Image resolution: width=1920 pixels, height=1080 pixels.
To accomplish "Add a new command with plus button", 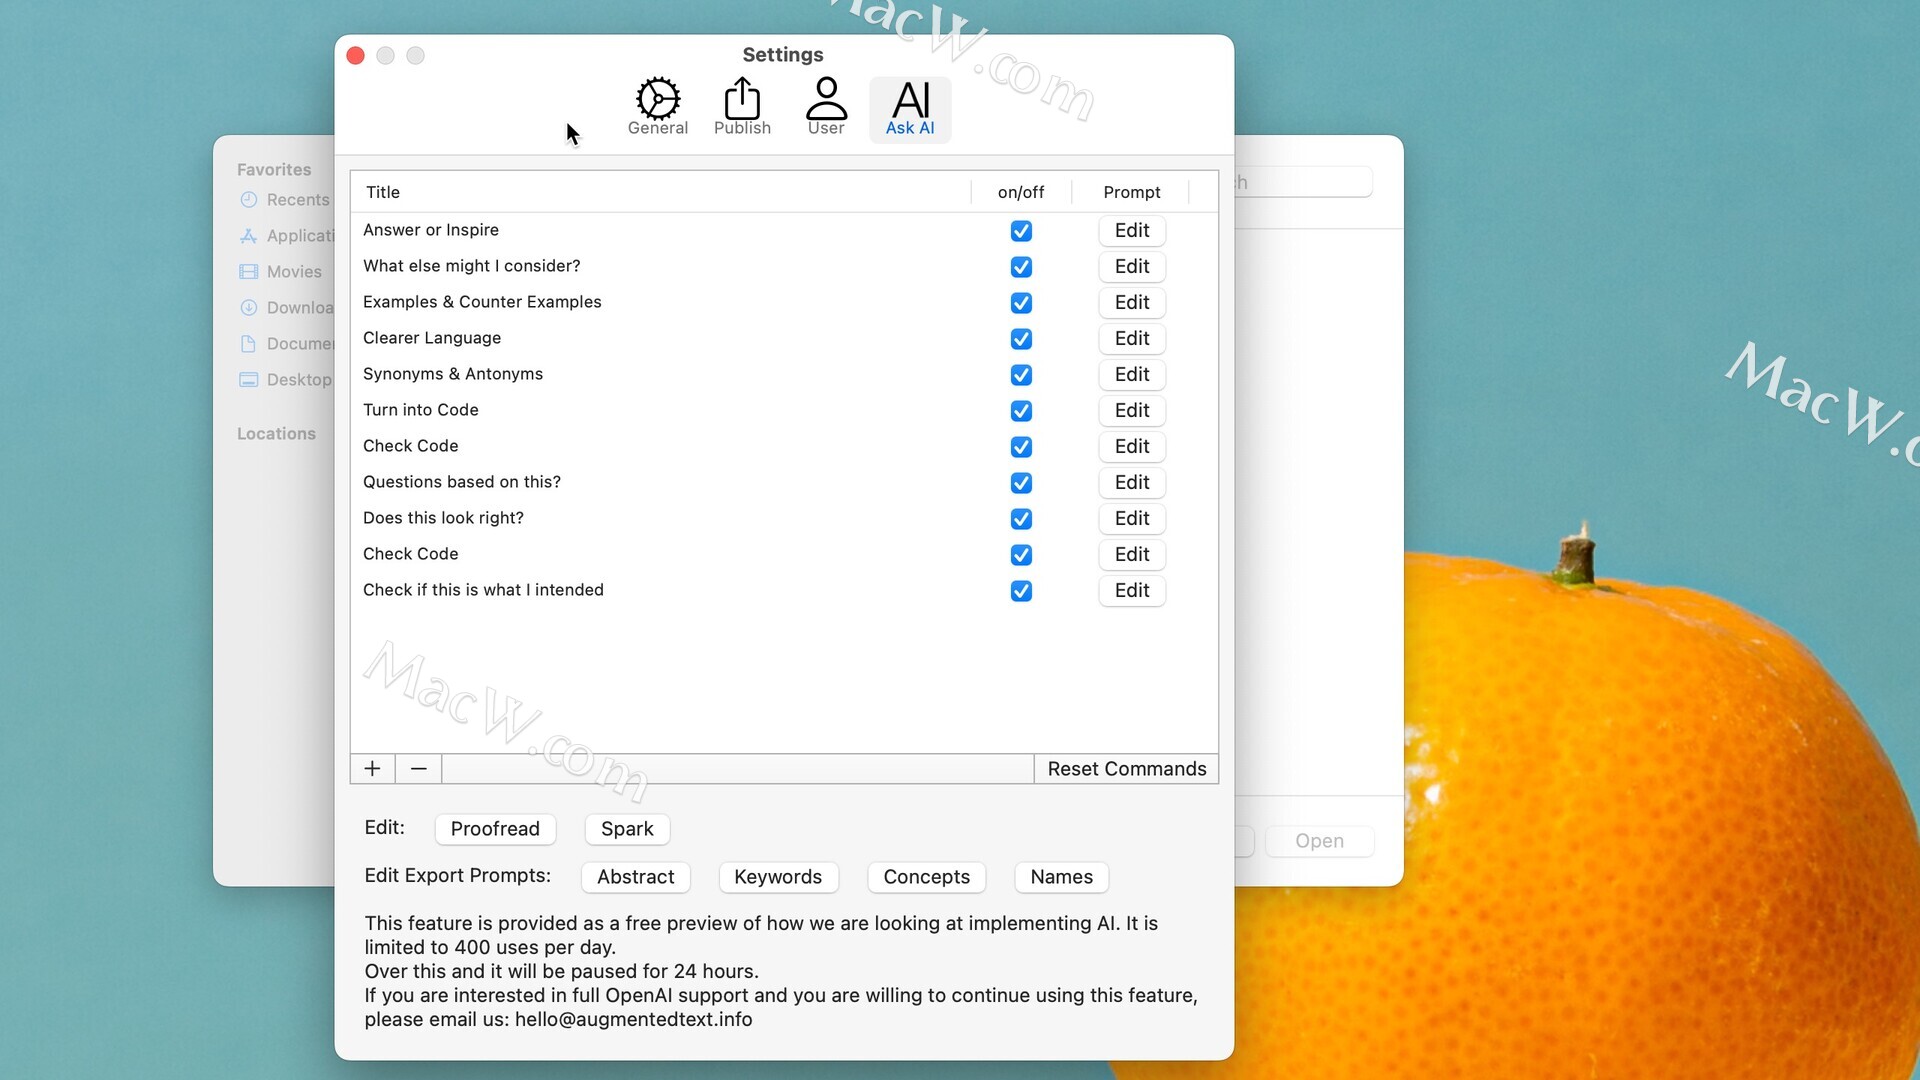I will 372,768.
